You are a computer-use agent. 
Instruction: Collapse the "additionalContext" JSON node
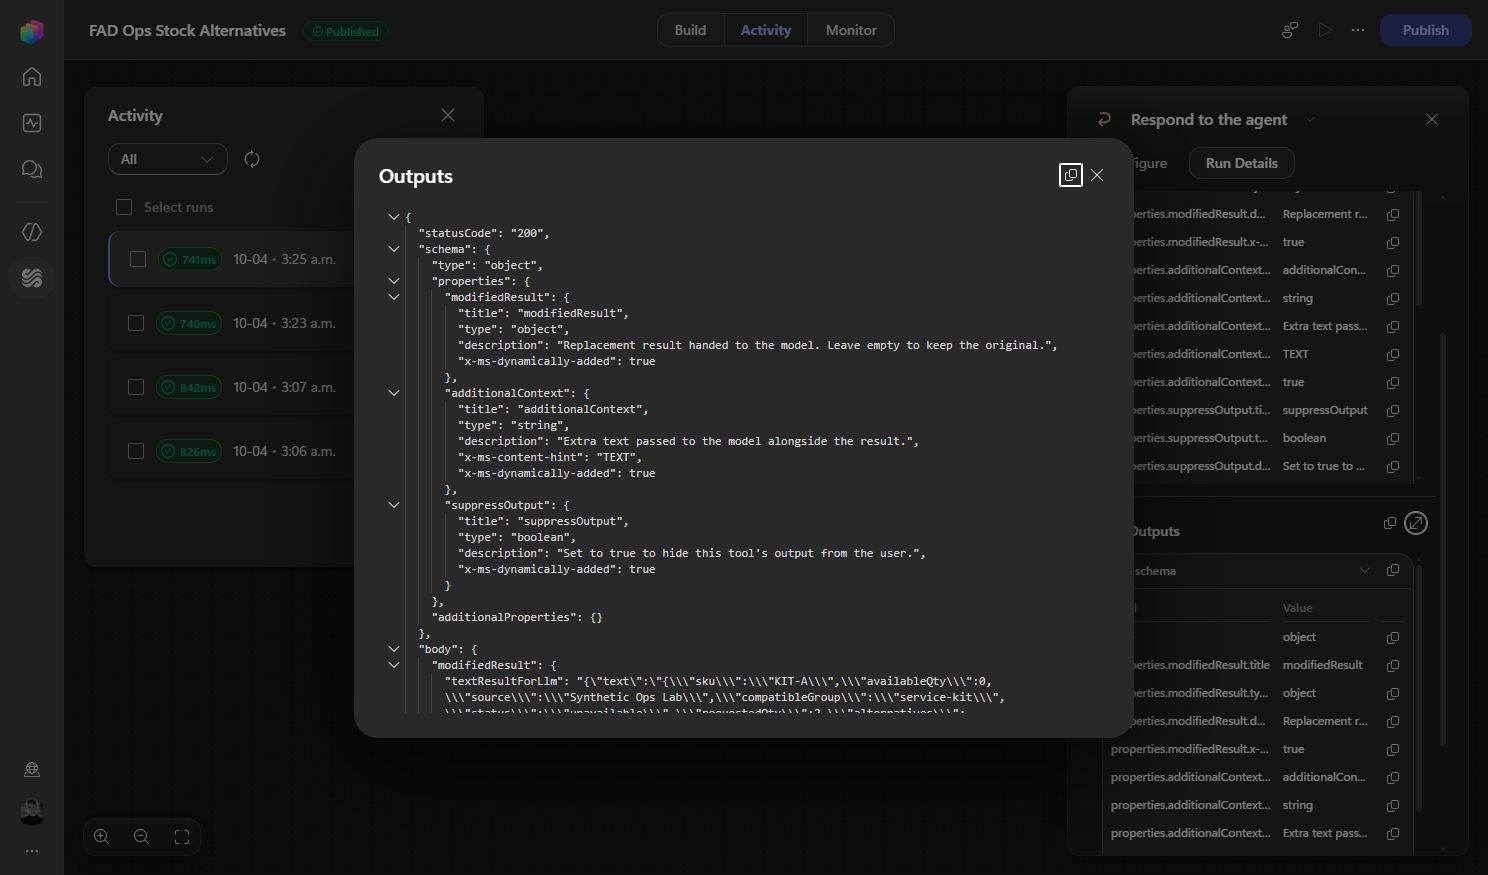[394, 393]
